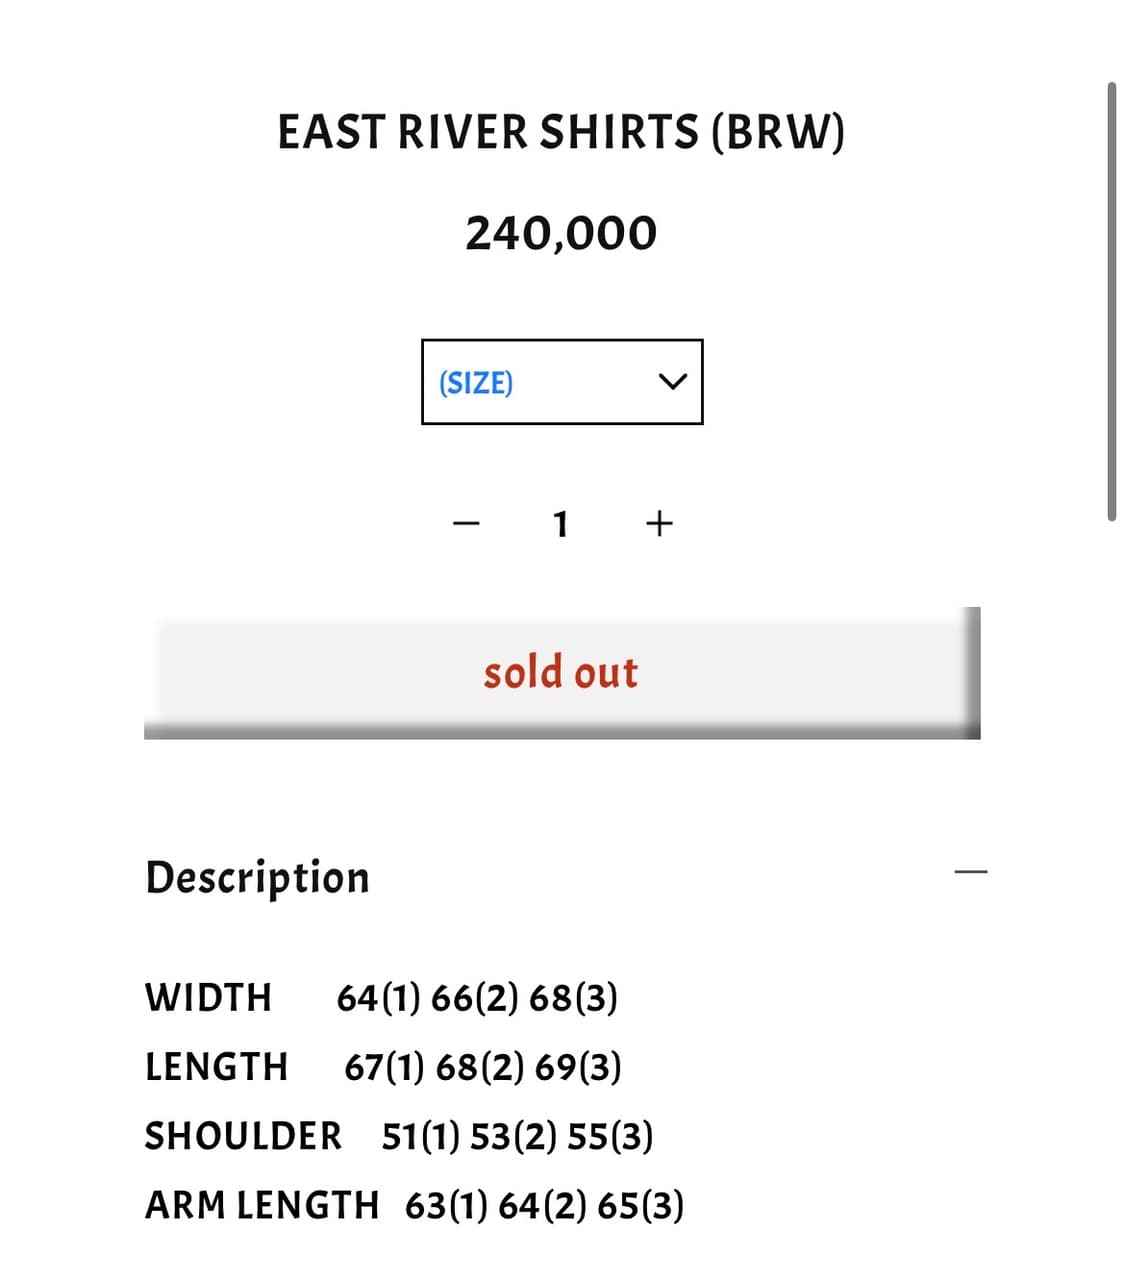
Task: Click the blue (SIZE) placeholder text
Action: click(x=476, y=382)
